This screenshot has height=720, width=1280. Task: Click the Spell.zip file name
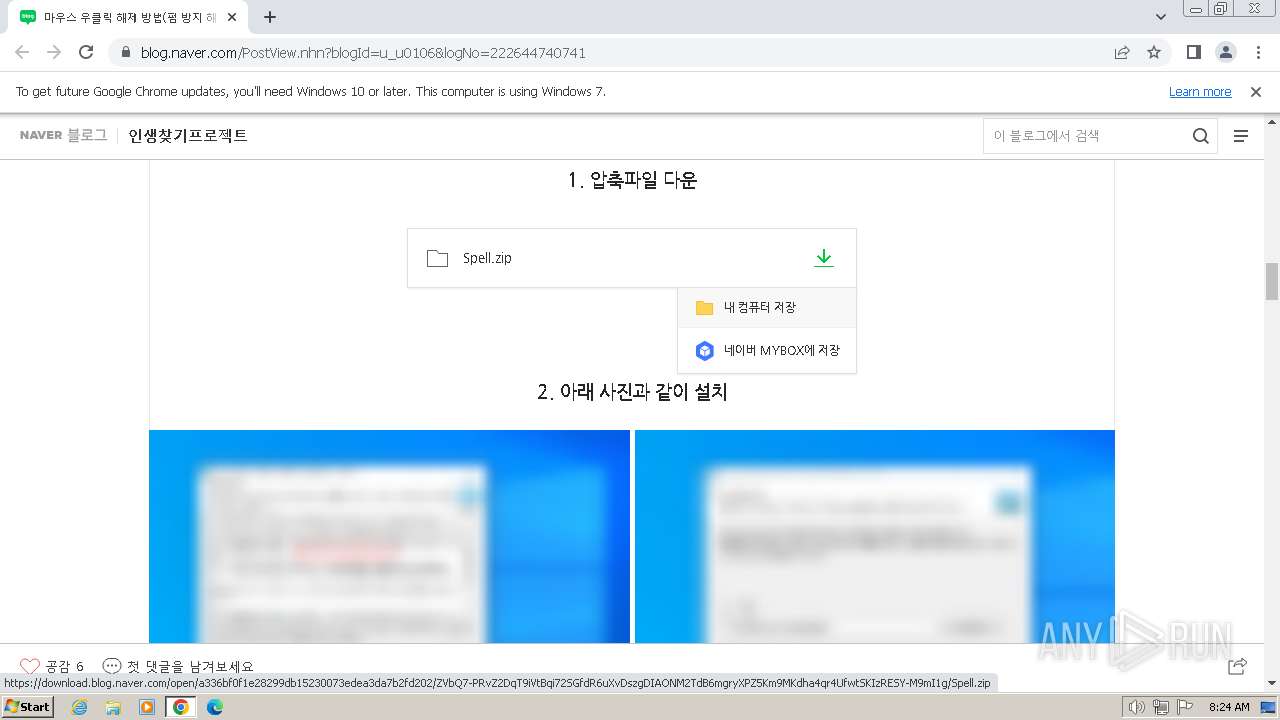(x=487, y=258)
